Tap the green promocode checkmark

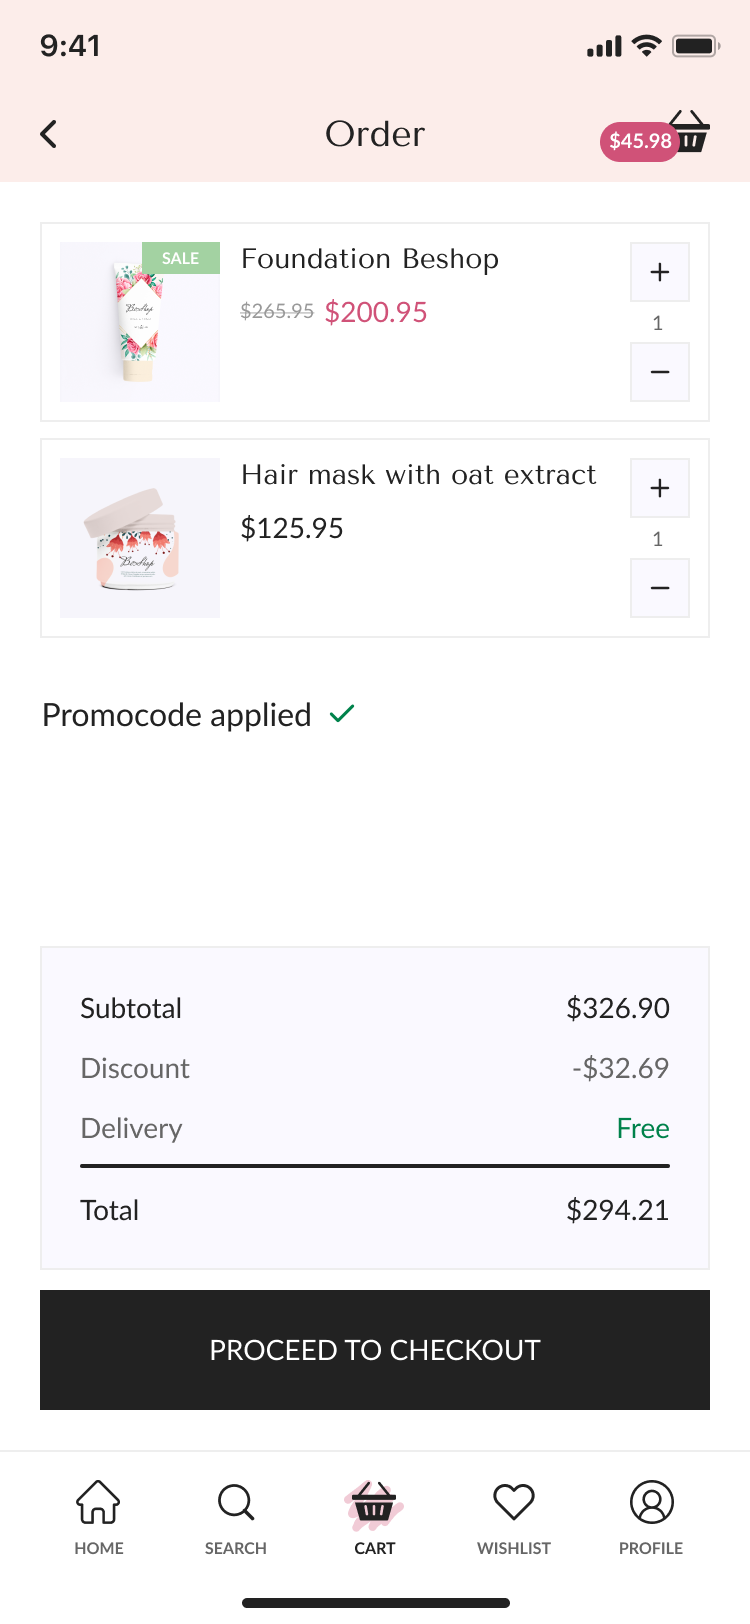(x=342, y=714)
